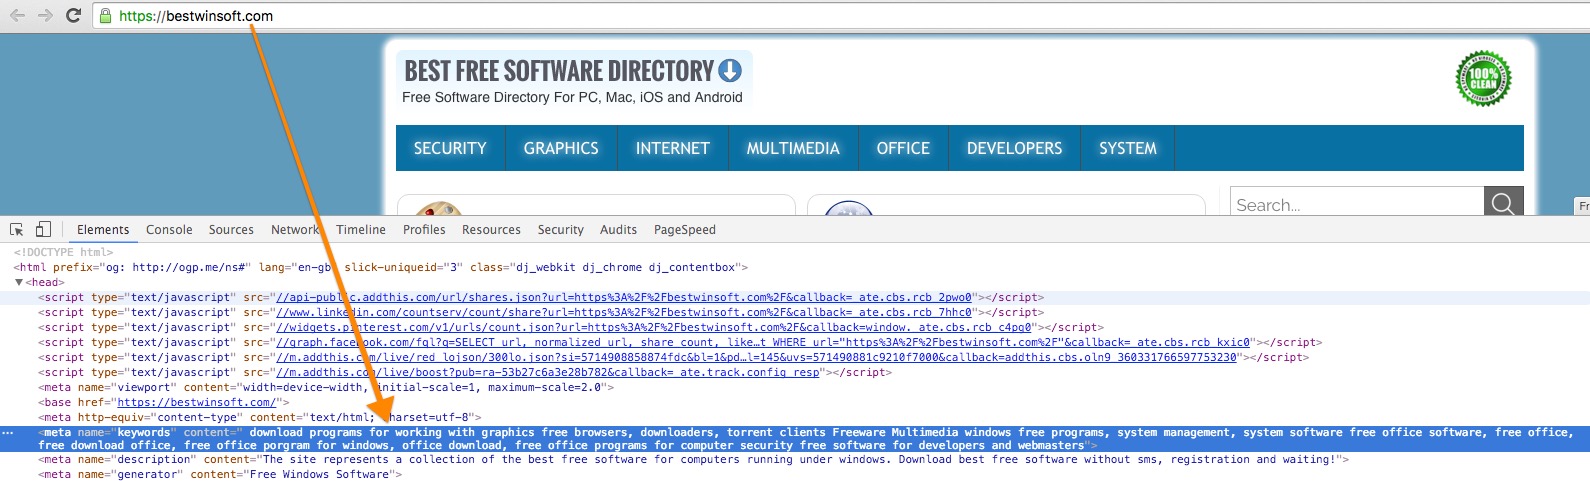
Task: Open the DEVELOPERS category menu
Action: click(x=1014, y=148)
